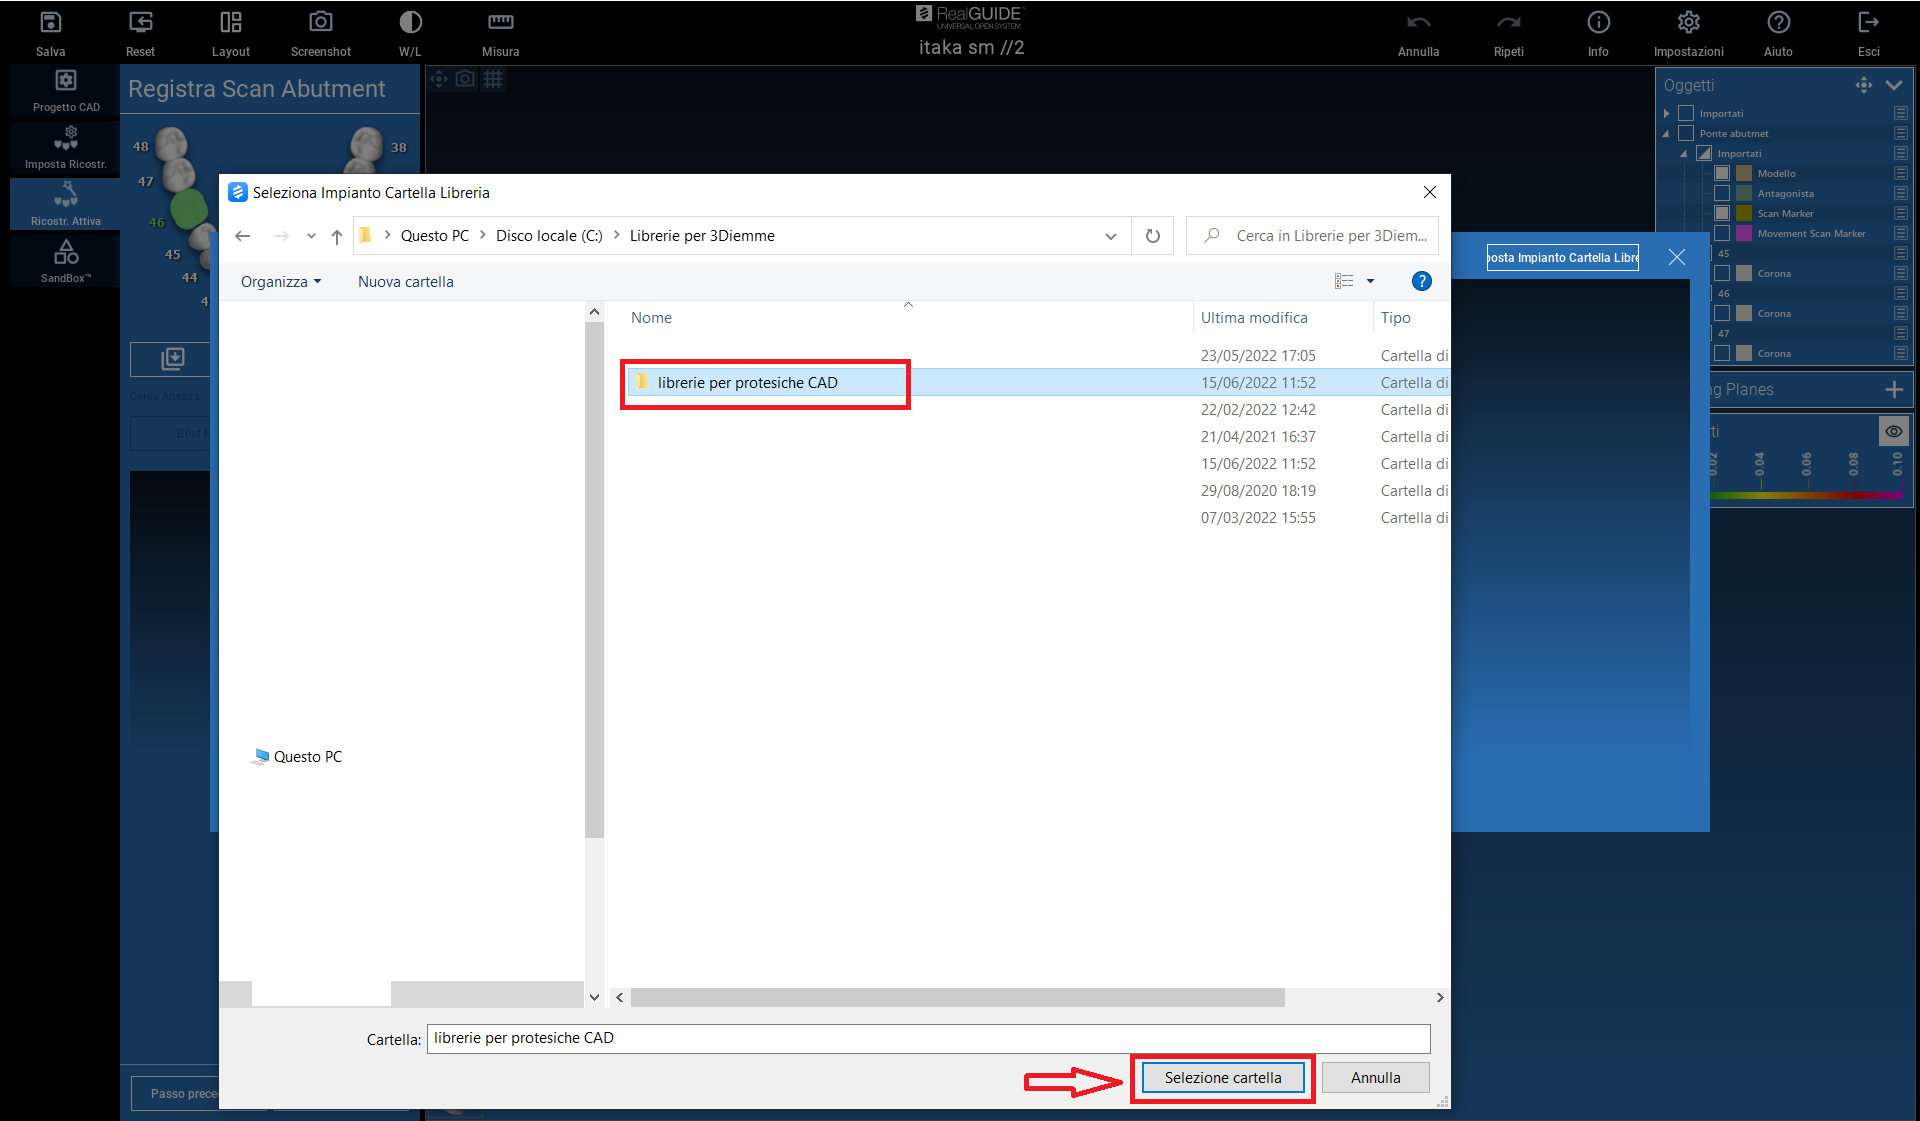Click the Selezione cartella button
The width and height of the screenshot is (1920, 1121).
tap(1222, 1078)
